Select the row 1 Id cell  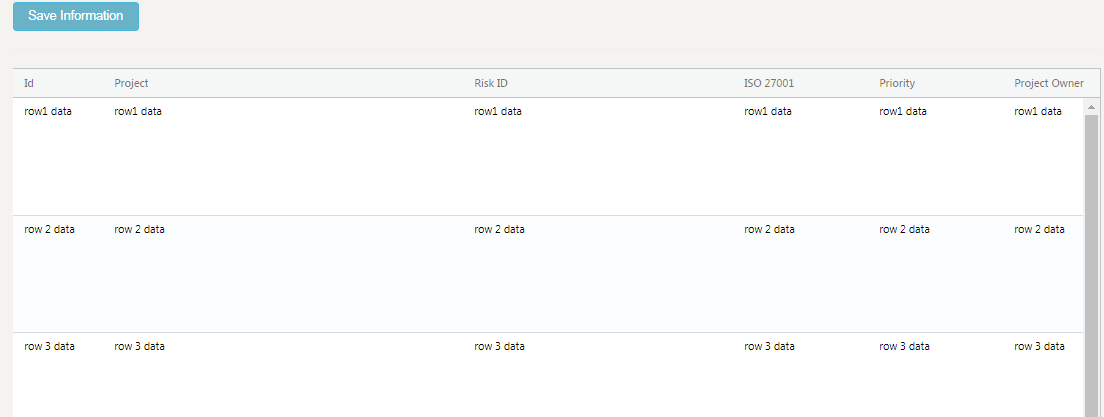48,111
